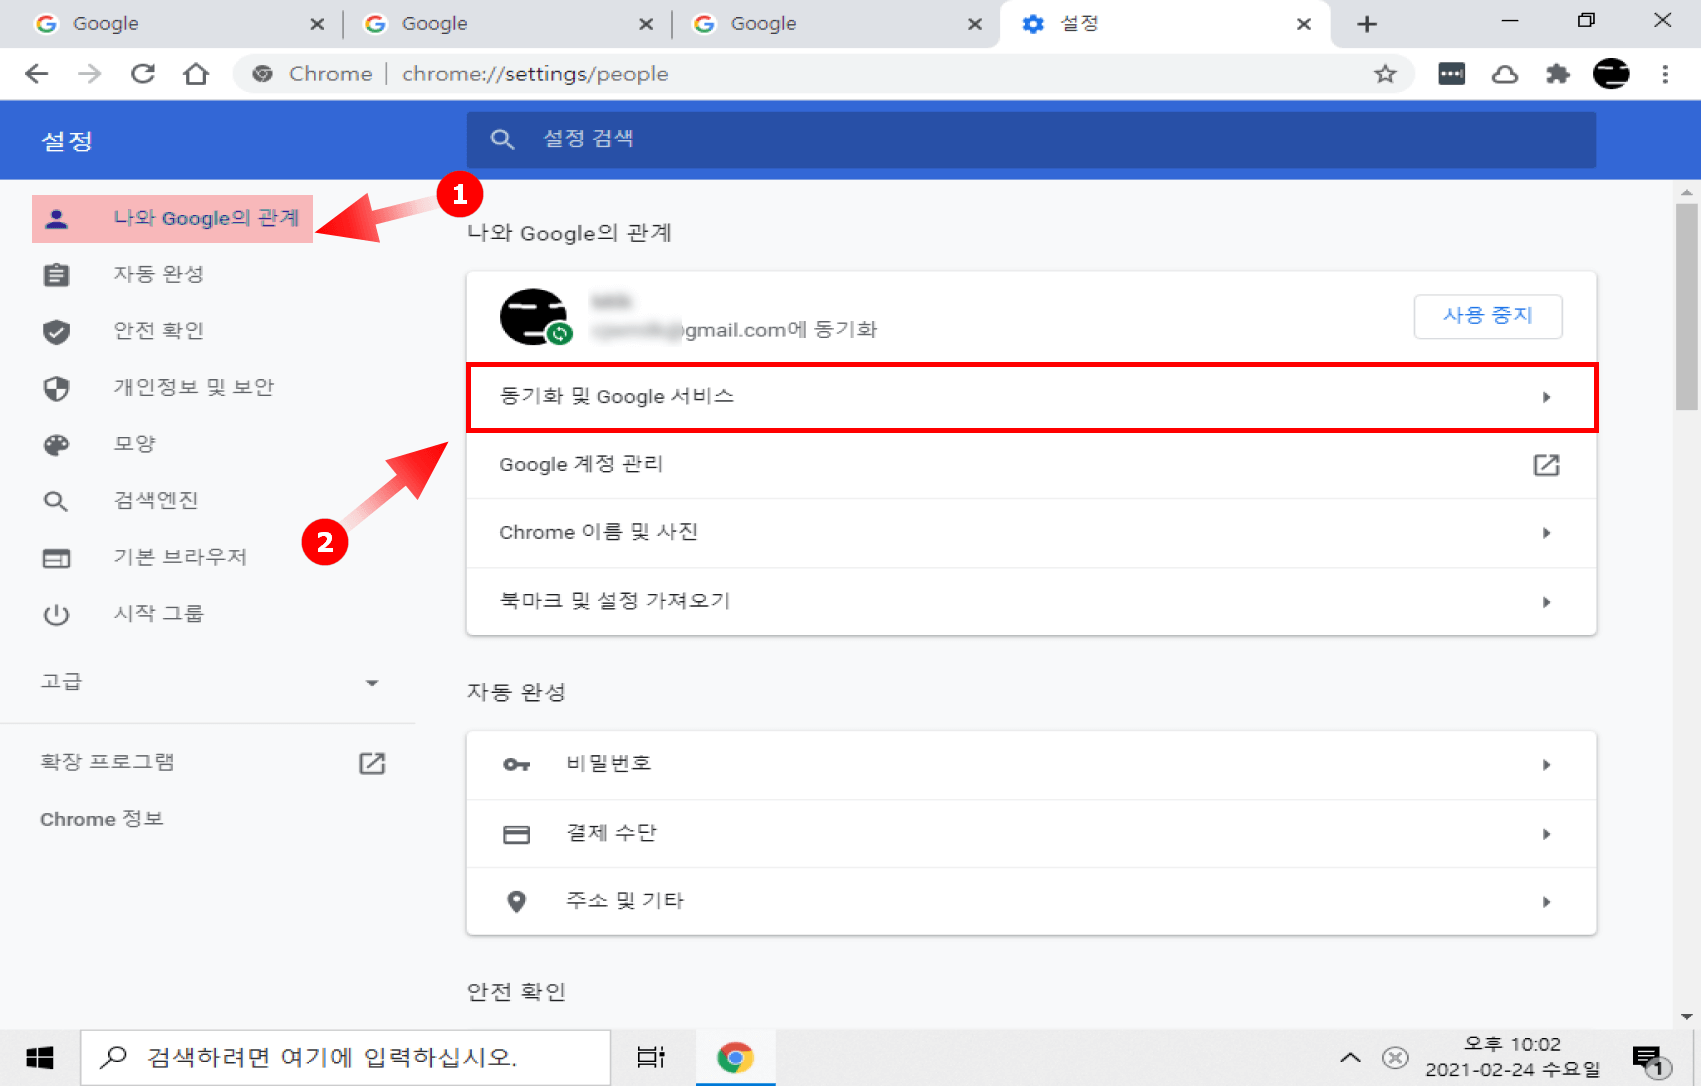Screen dimensions: 1701x1086
Task: Open the profile avatar in toolbar
Action: coord(1611,74)
